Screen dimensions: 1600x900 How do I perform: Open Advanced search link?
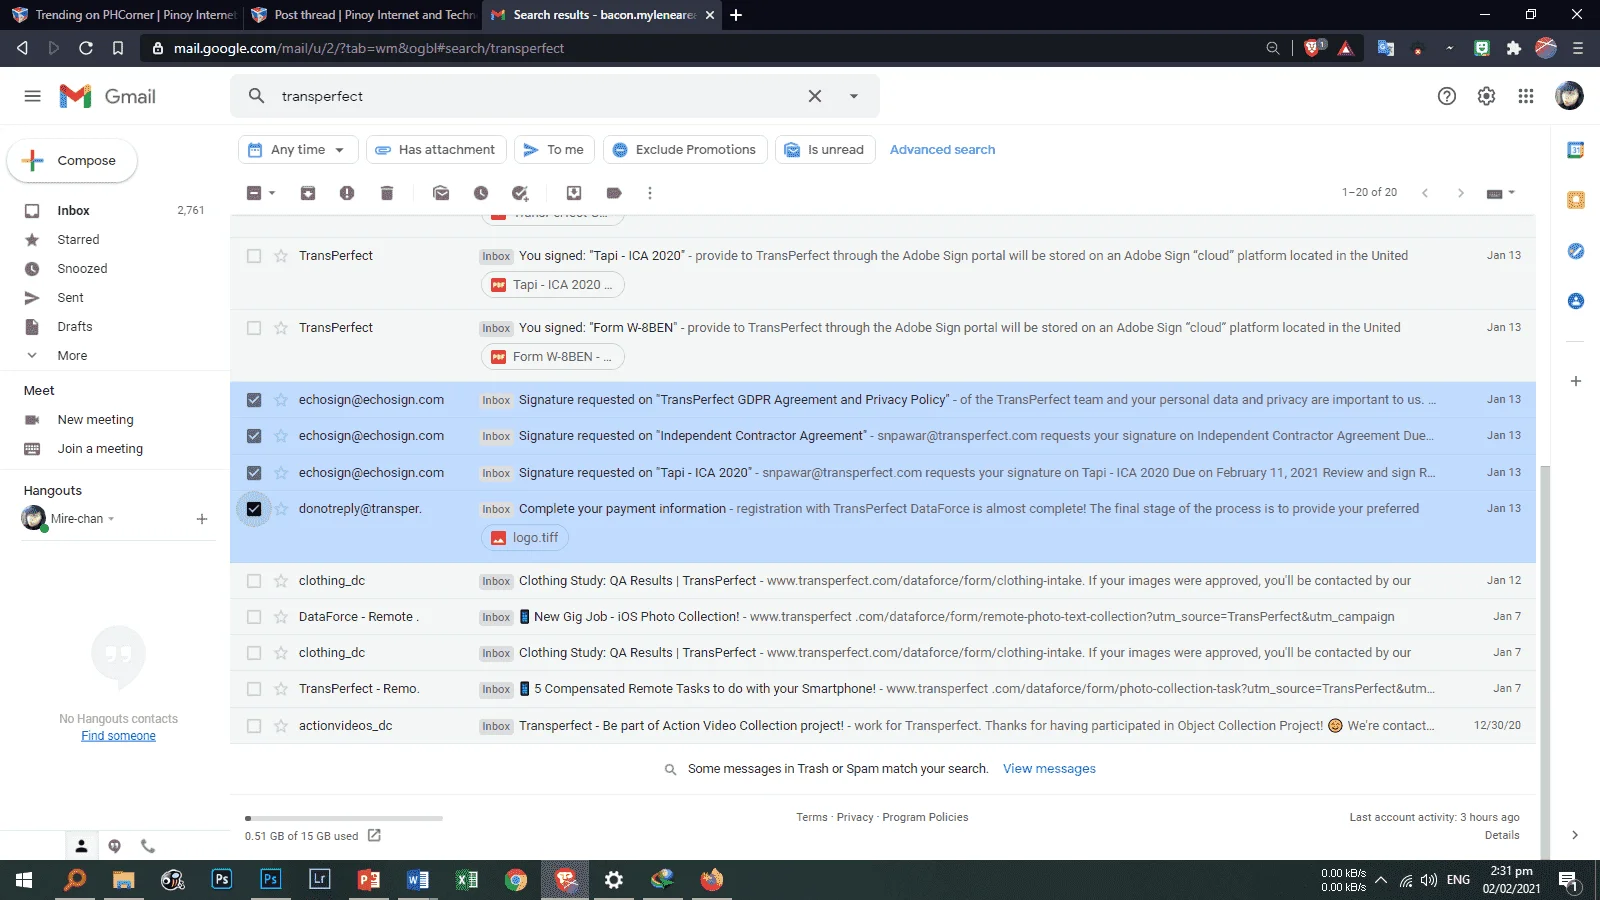[942, 150]
